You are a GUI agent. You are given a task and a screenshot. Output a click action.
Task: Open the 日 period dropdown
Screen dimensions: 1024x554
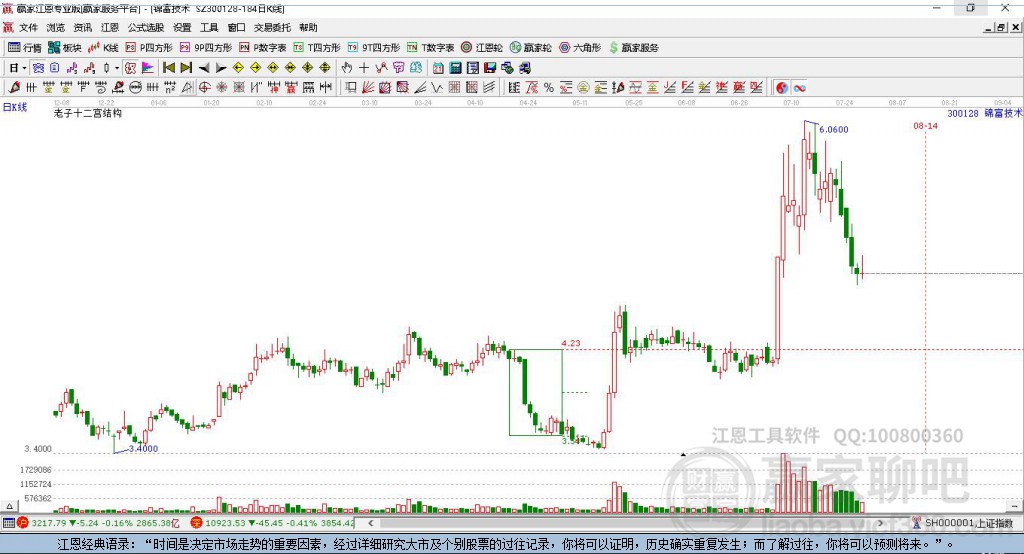18,68
